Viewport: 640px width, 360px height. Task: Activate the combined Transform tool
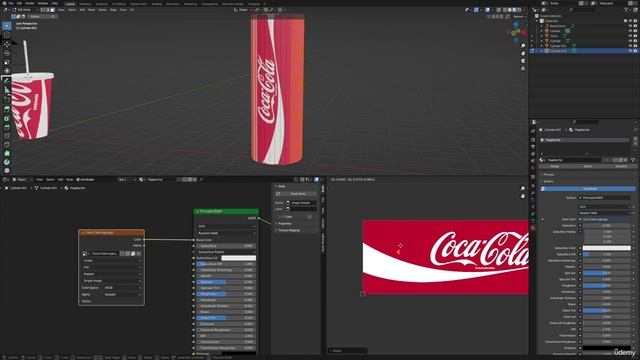pyautogui.click(x=7, y=71)
